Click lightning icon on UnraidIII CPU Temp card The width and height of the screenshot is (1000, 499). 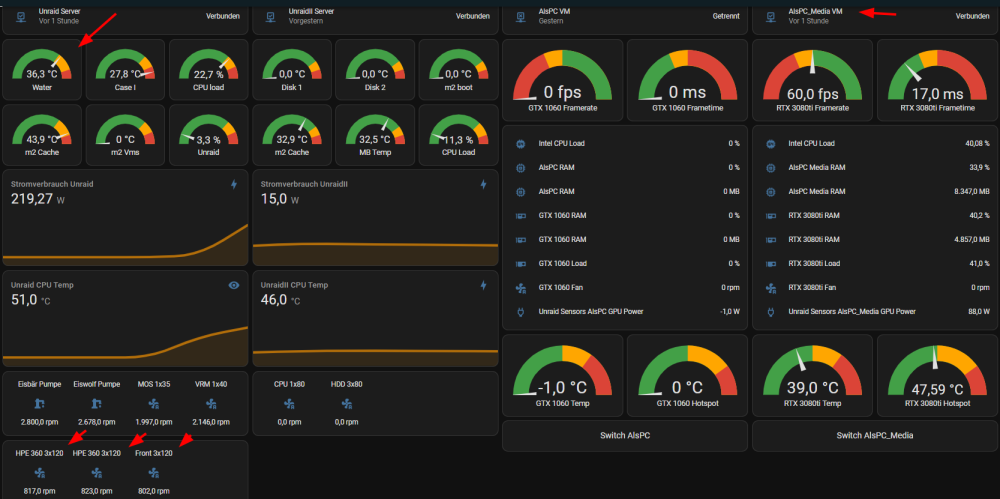[483, 285]
